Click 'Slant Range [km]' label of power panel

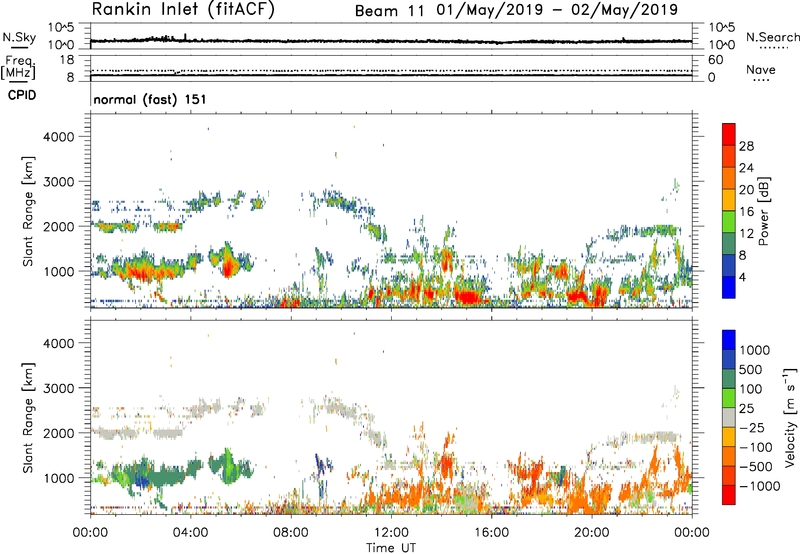click(x=28, y=211)
